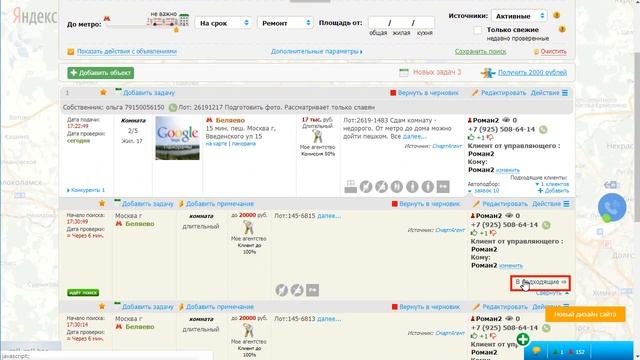Viewport: 640px width, 360px height.
Task: Click the green Добавить объект button
Action: [100, 73]
